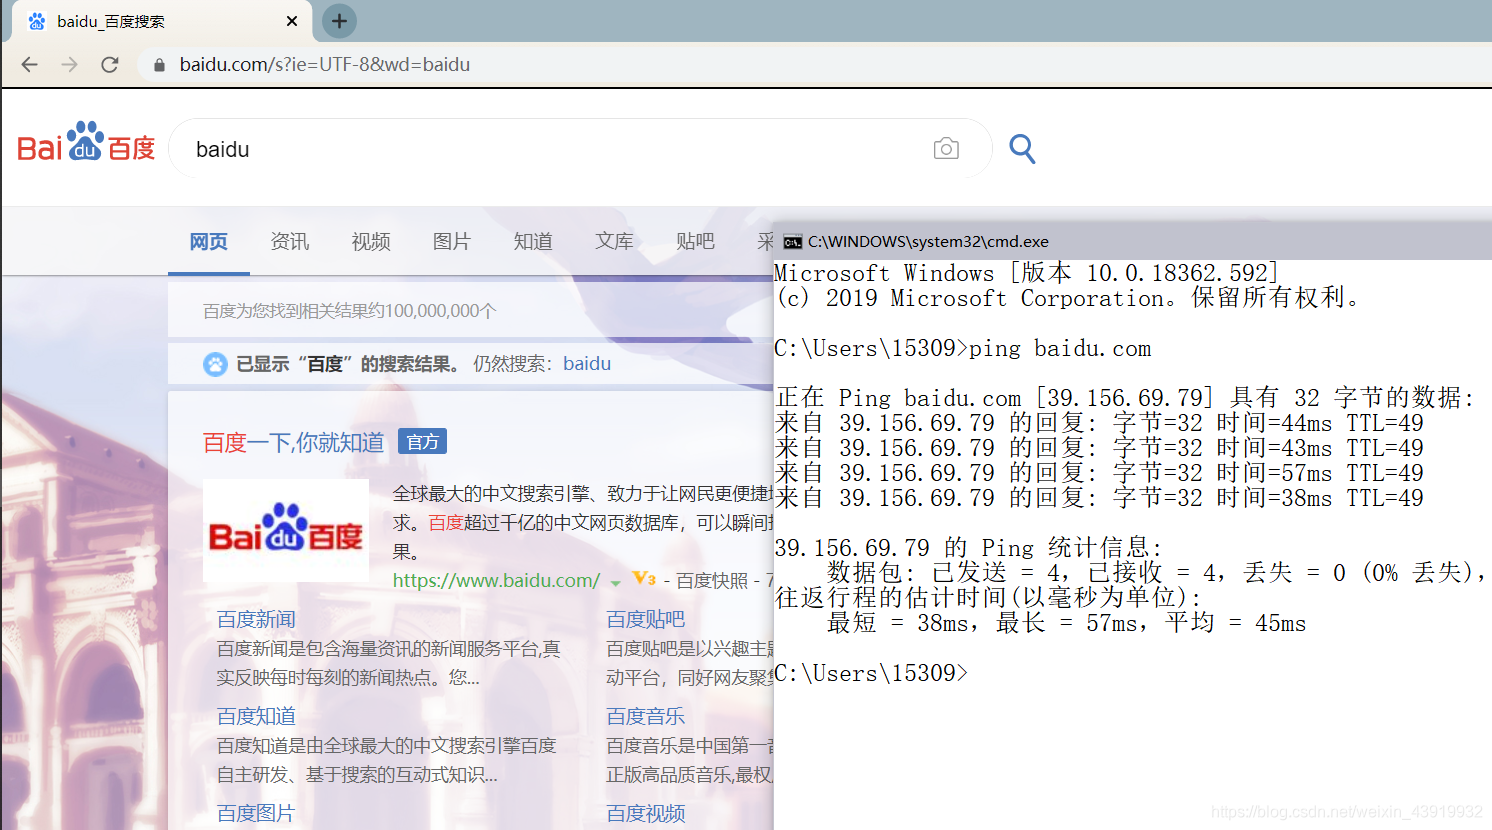Click the V3 credibility badge icon
The image size is (1492, 830).
[x=644, y=579]
